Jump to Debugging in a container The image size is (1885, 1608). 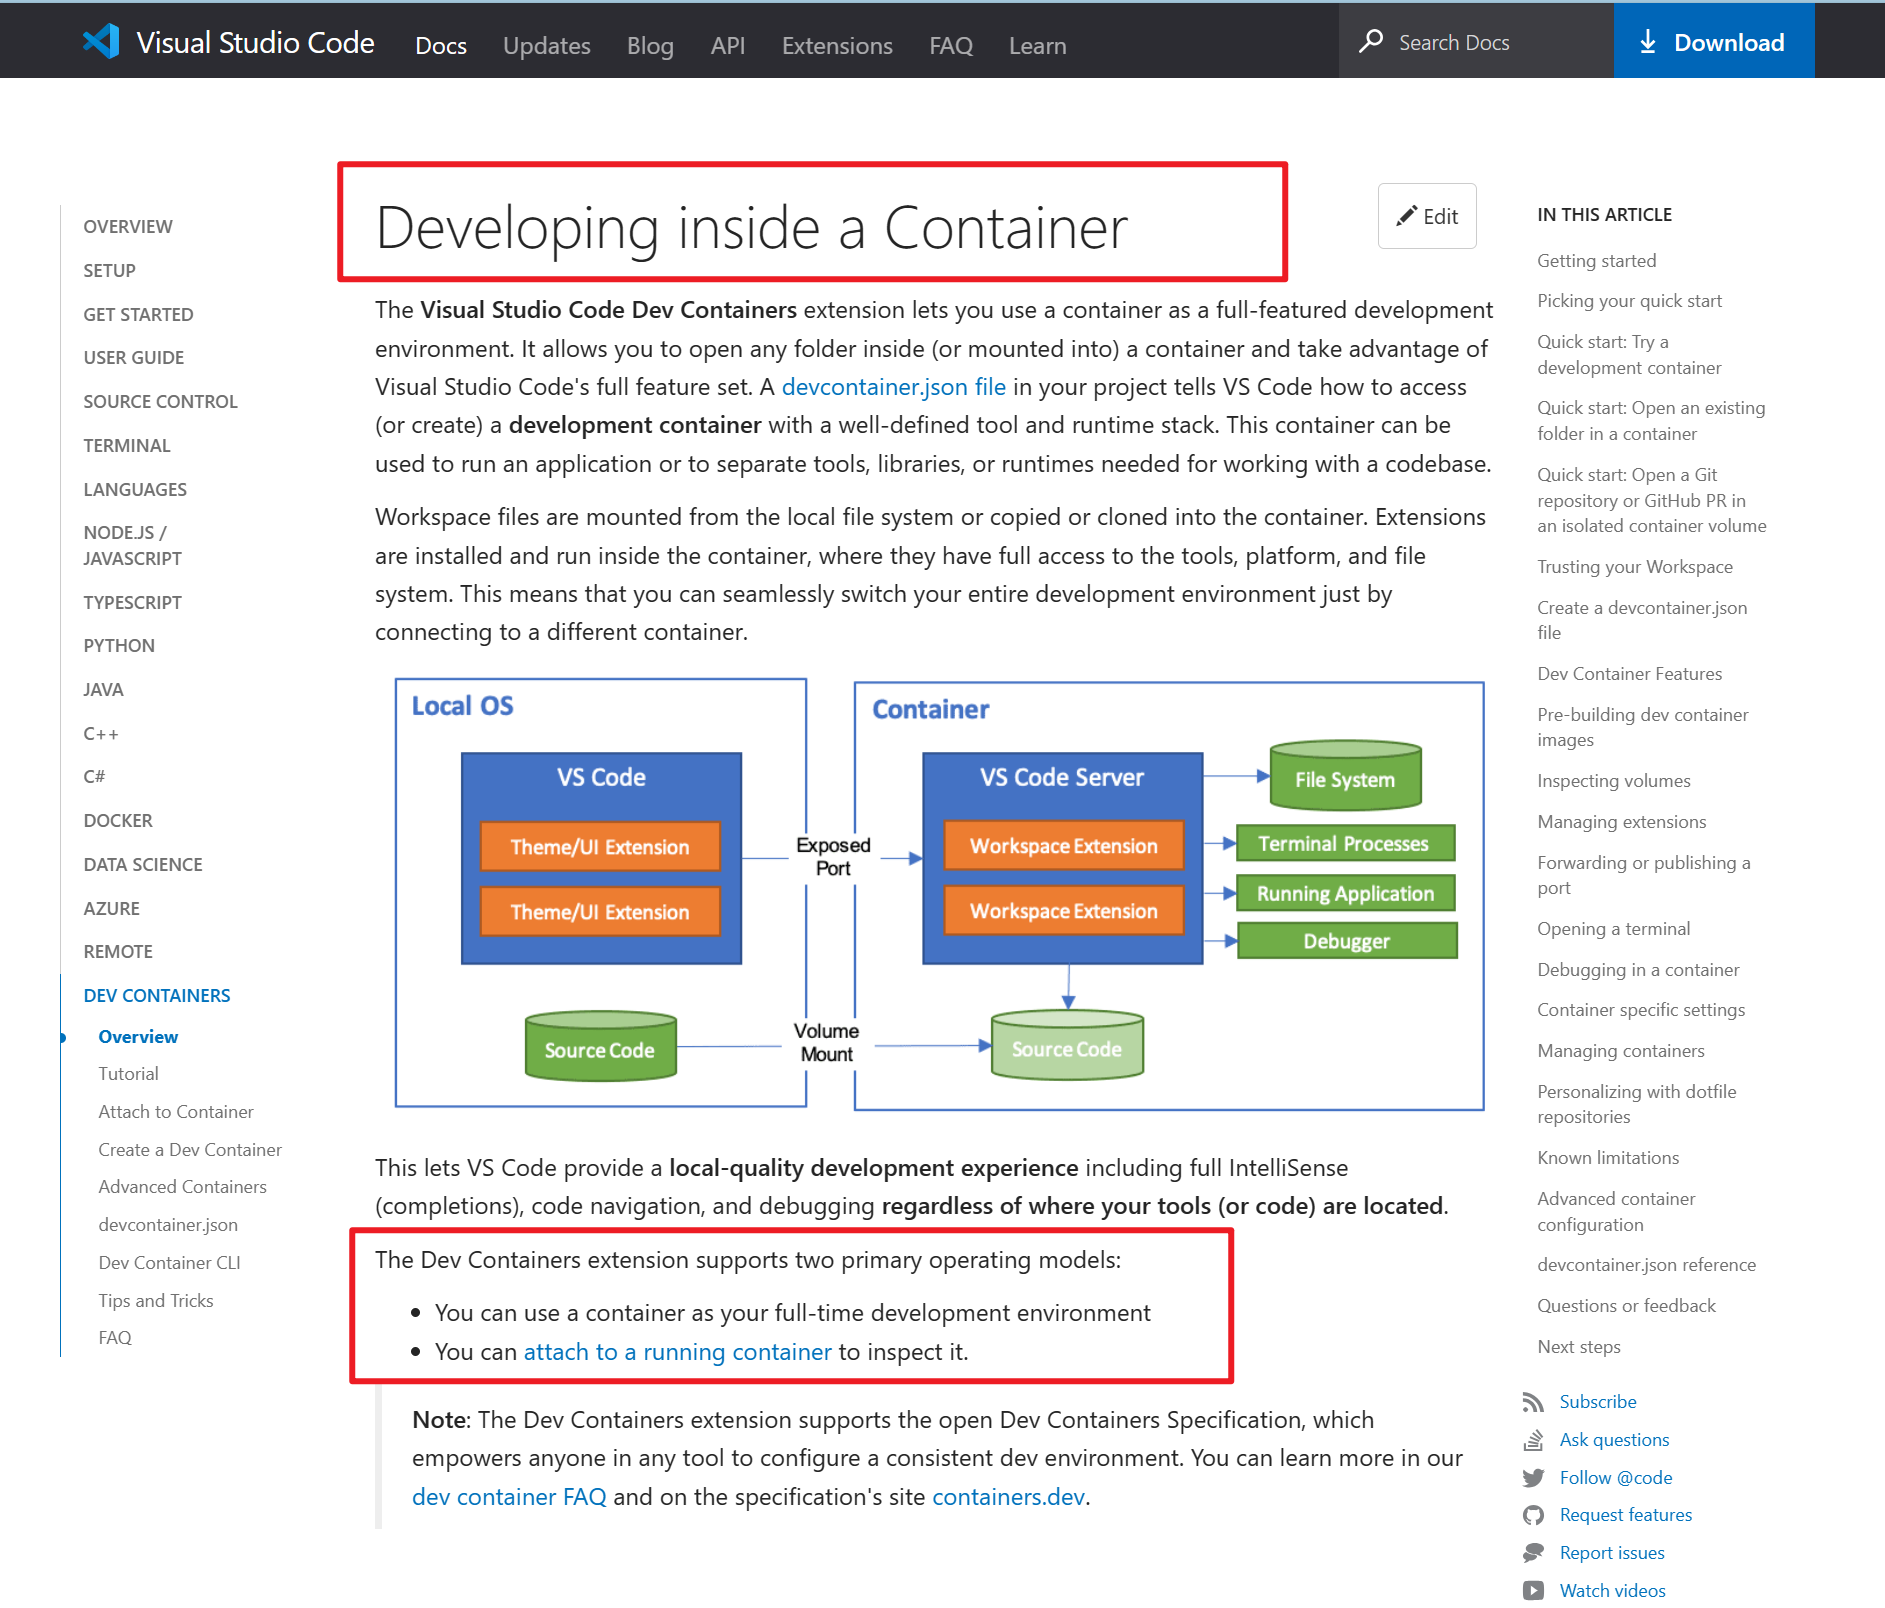tap(1638, 969)
